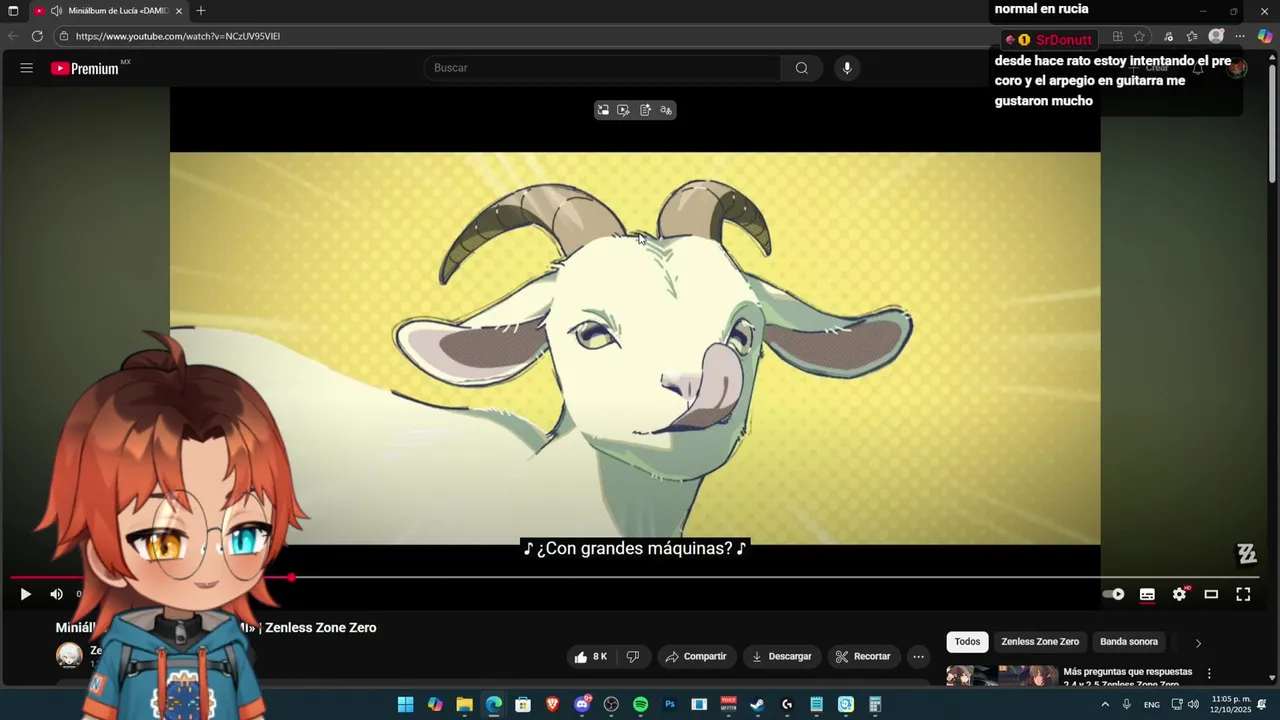Toggle subtitles with the captions button
This screenshot has height=720, width=1280.
pos(1147,594)
